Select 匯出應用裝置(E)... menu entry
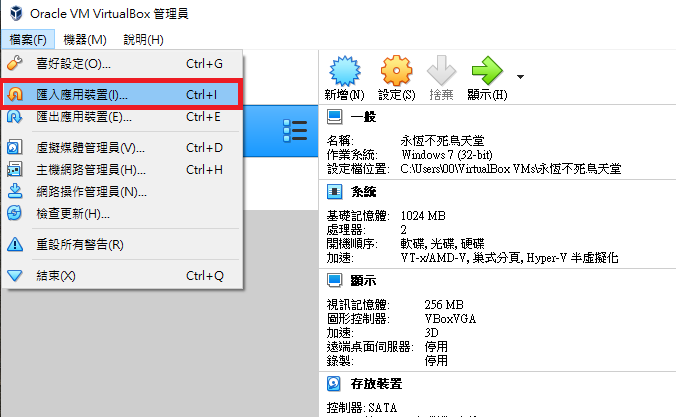Viewport: 676px width, 417px height. pyautogui.click(x=122, y=117)
